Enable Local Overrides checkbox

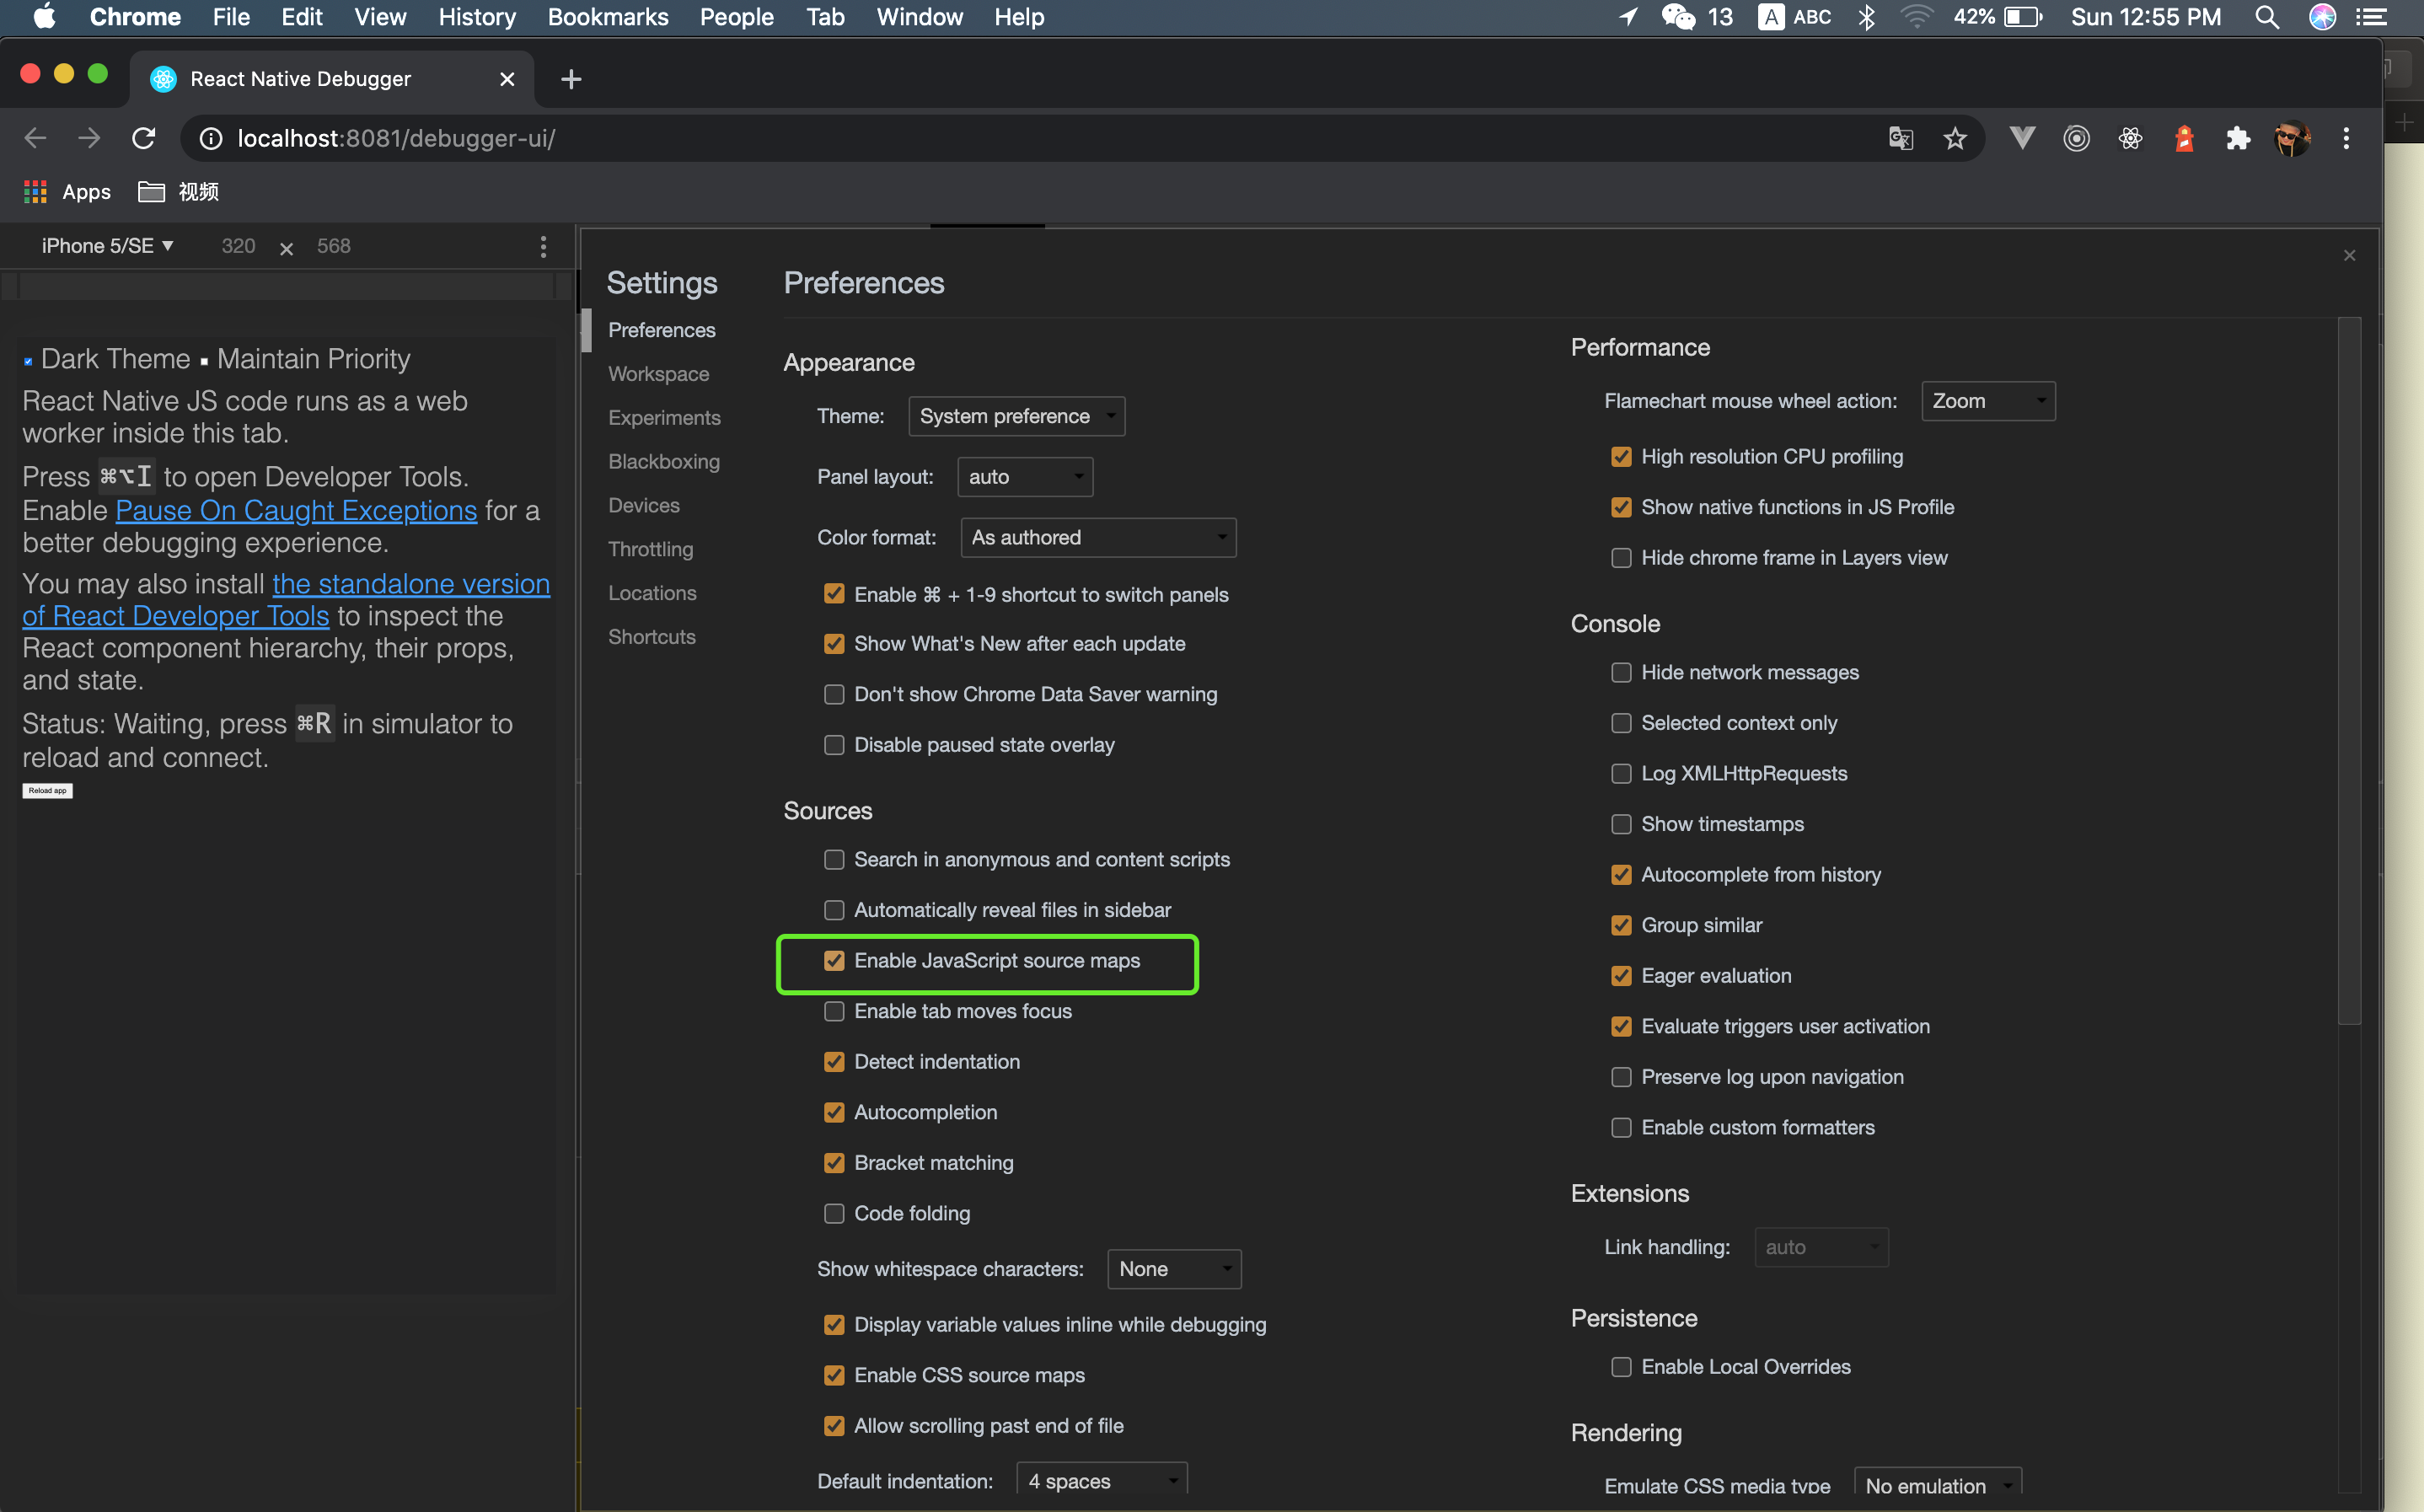1621,1367
